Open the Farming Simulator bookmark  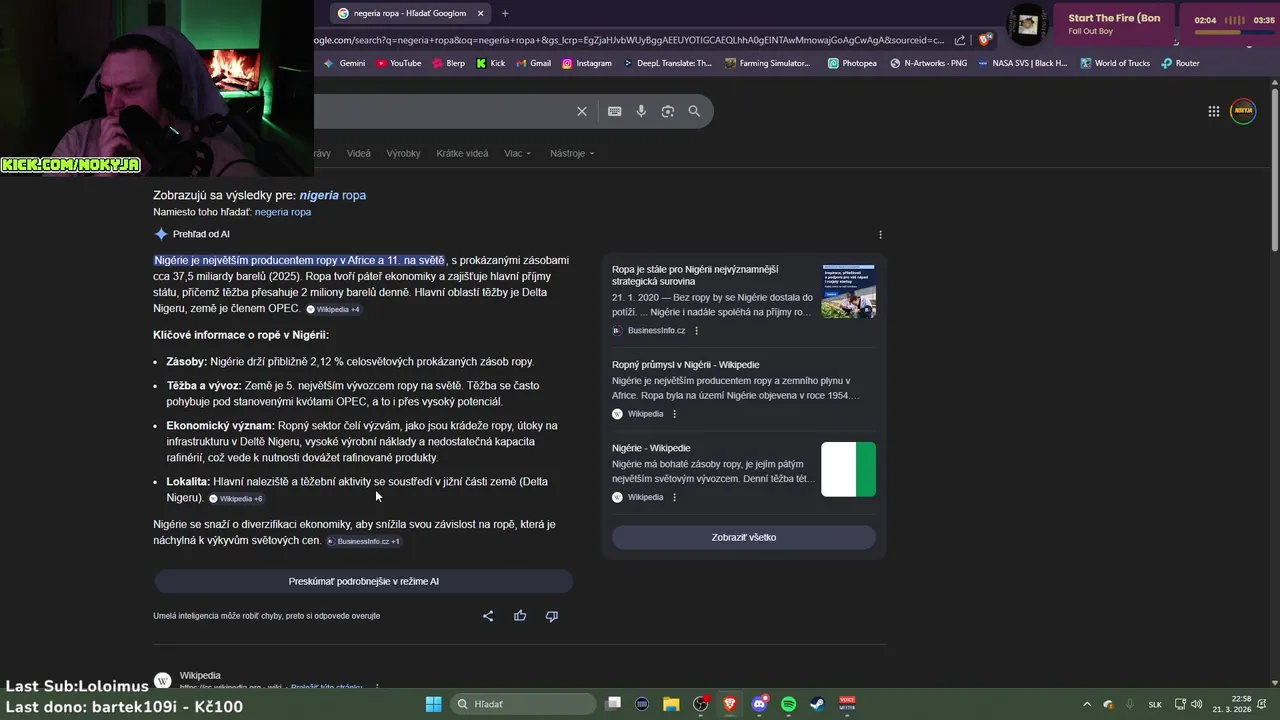(x=768, y=63)
